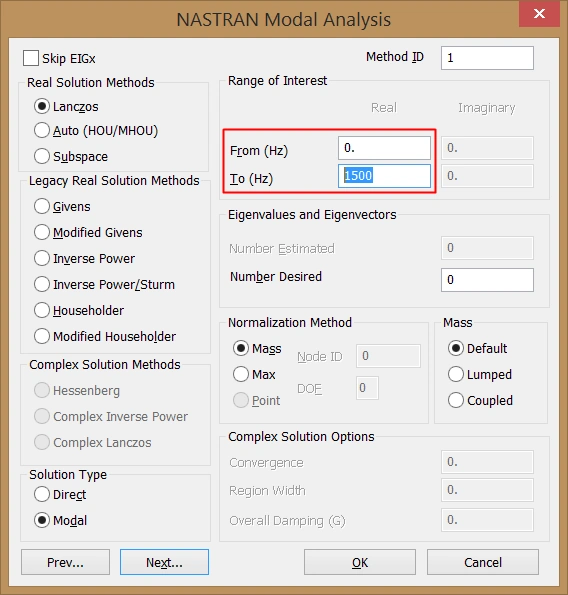
Task: Click the Number Desired input box
Action: click(487, 280)
